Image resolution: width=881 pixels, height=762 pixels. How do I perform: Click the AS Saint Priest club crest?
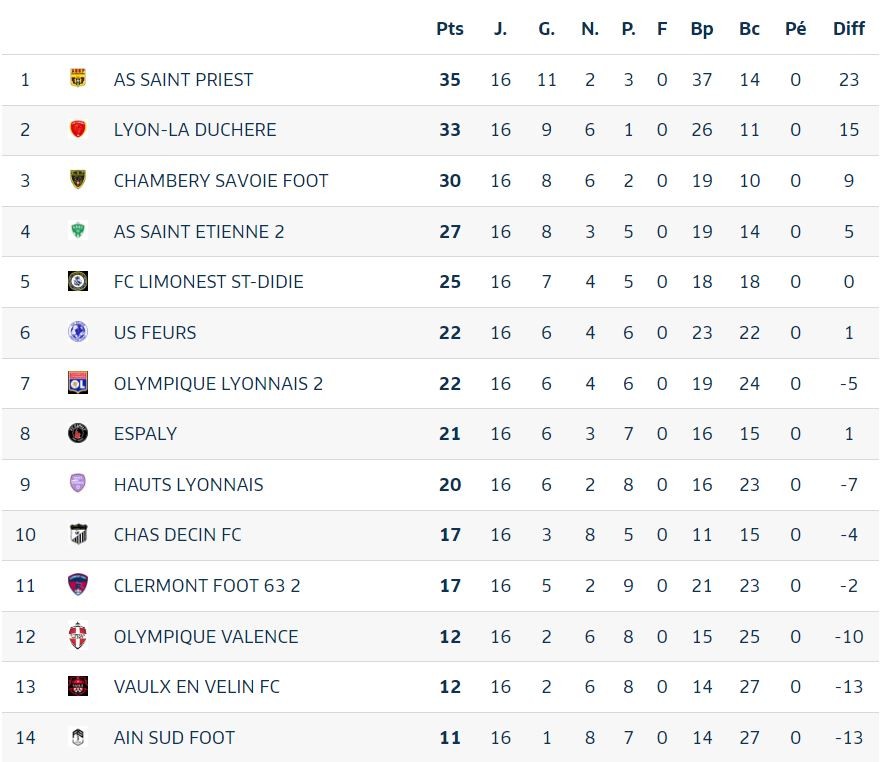[78, 79]
